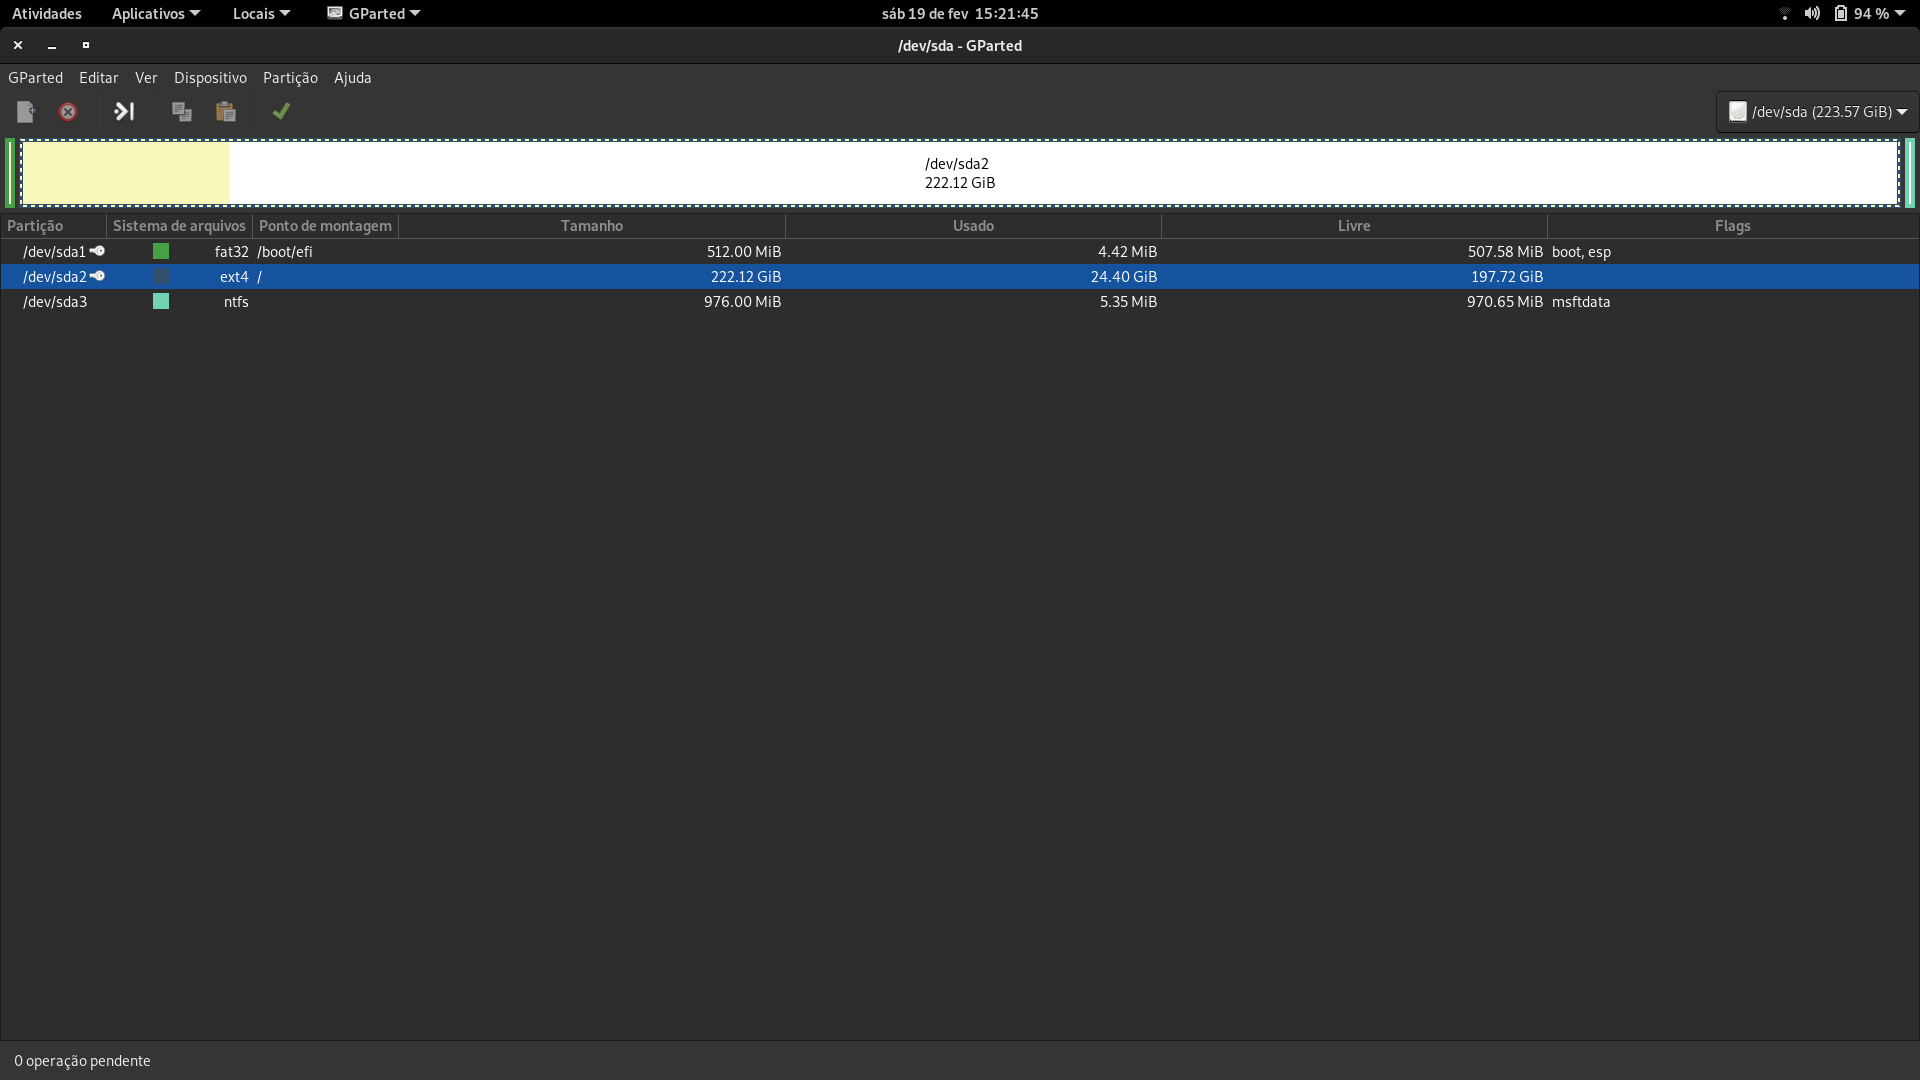Click the Usado column header
The image size is (1920, 1080).
point(973,226)
